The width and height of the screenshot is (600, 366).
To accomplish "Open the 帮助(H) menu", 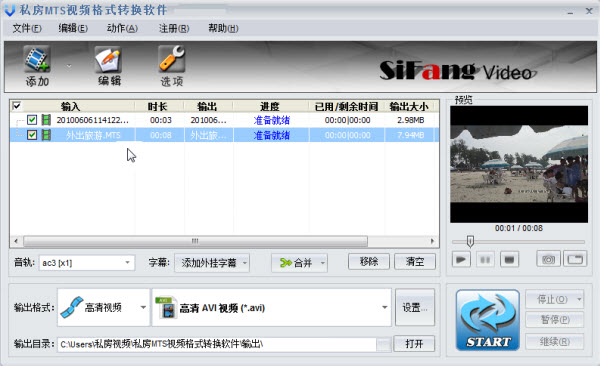I will click(x=223, y=28).
